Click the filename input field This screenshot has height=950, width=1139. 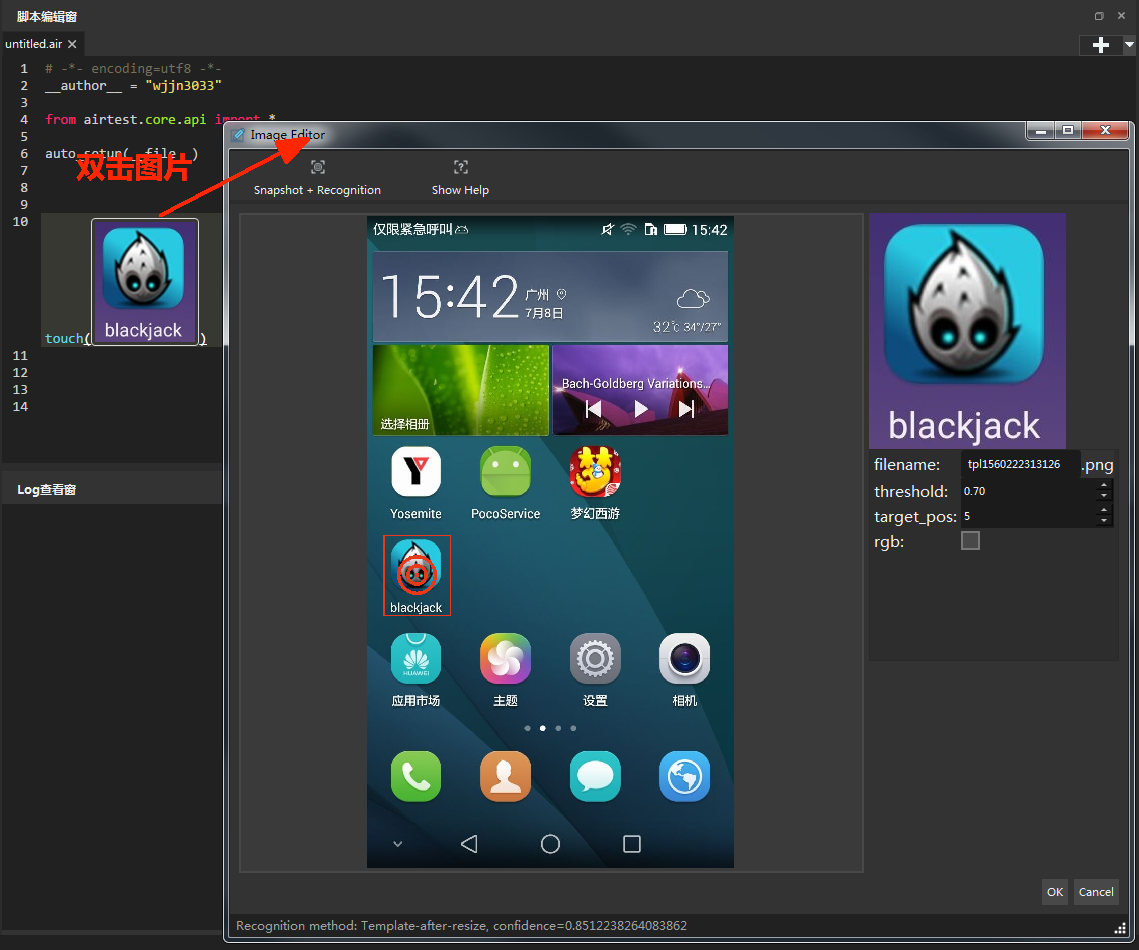pyautogui.click(x=1019, y=464)
